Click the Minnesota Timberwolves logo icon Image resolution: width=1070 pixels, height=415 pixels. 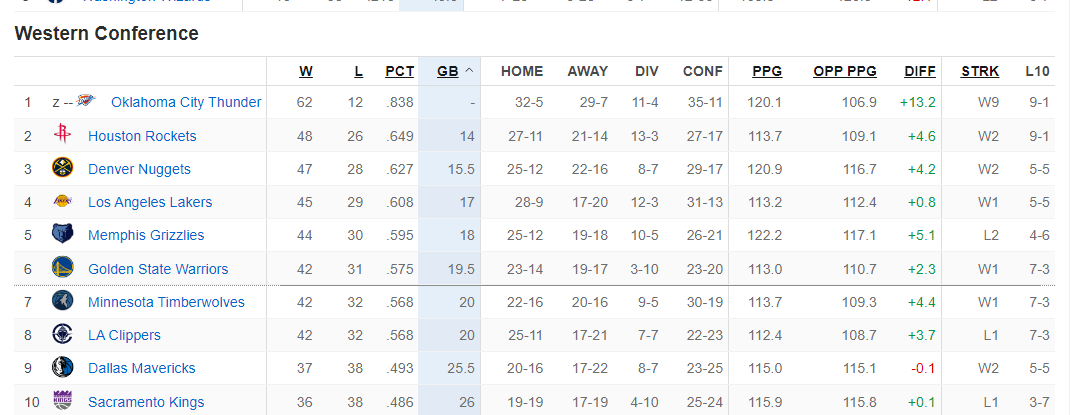click(x=62, y=301)
